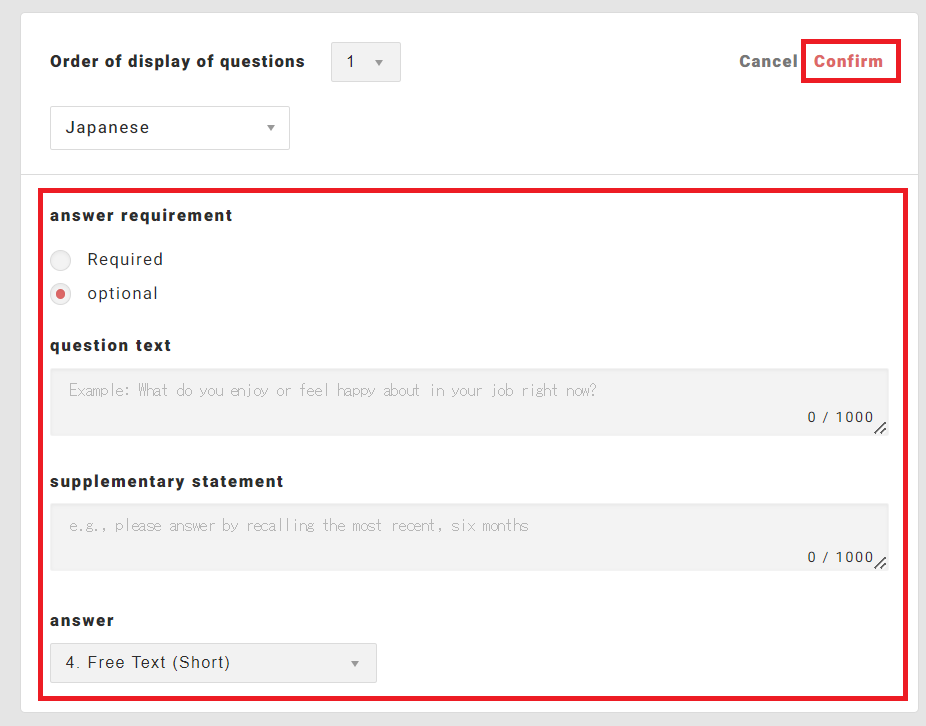Click the arrow icon in Japanese selector

coord(270,128)
